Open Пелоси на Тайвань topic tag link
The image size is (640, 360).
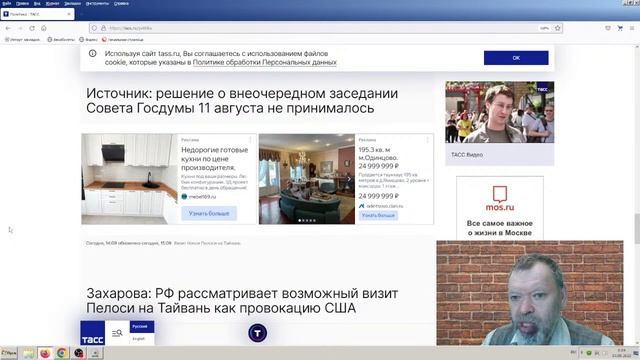(207, 243)
